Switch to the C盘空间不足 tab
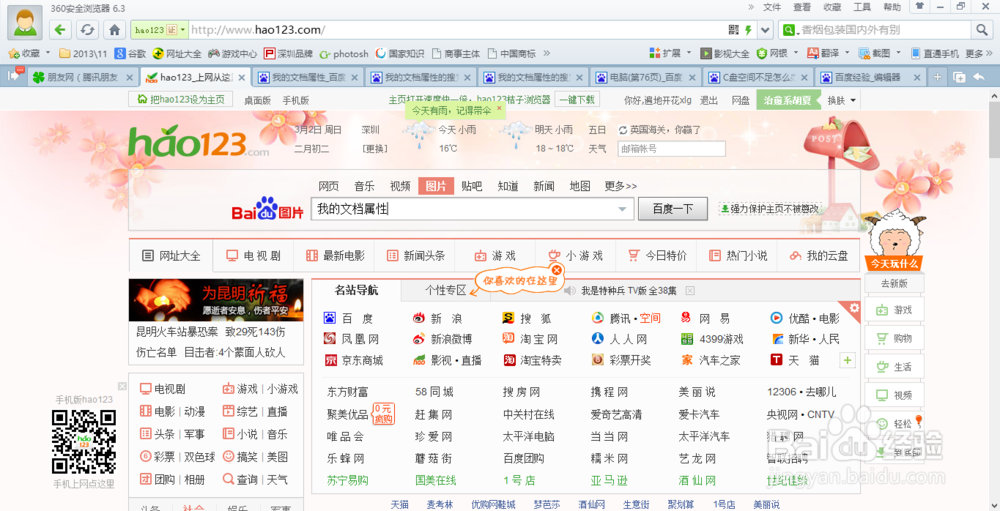 pos(758,77)
